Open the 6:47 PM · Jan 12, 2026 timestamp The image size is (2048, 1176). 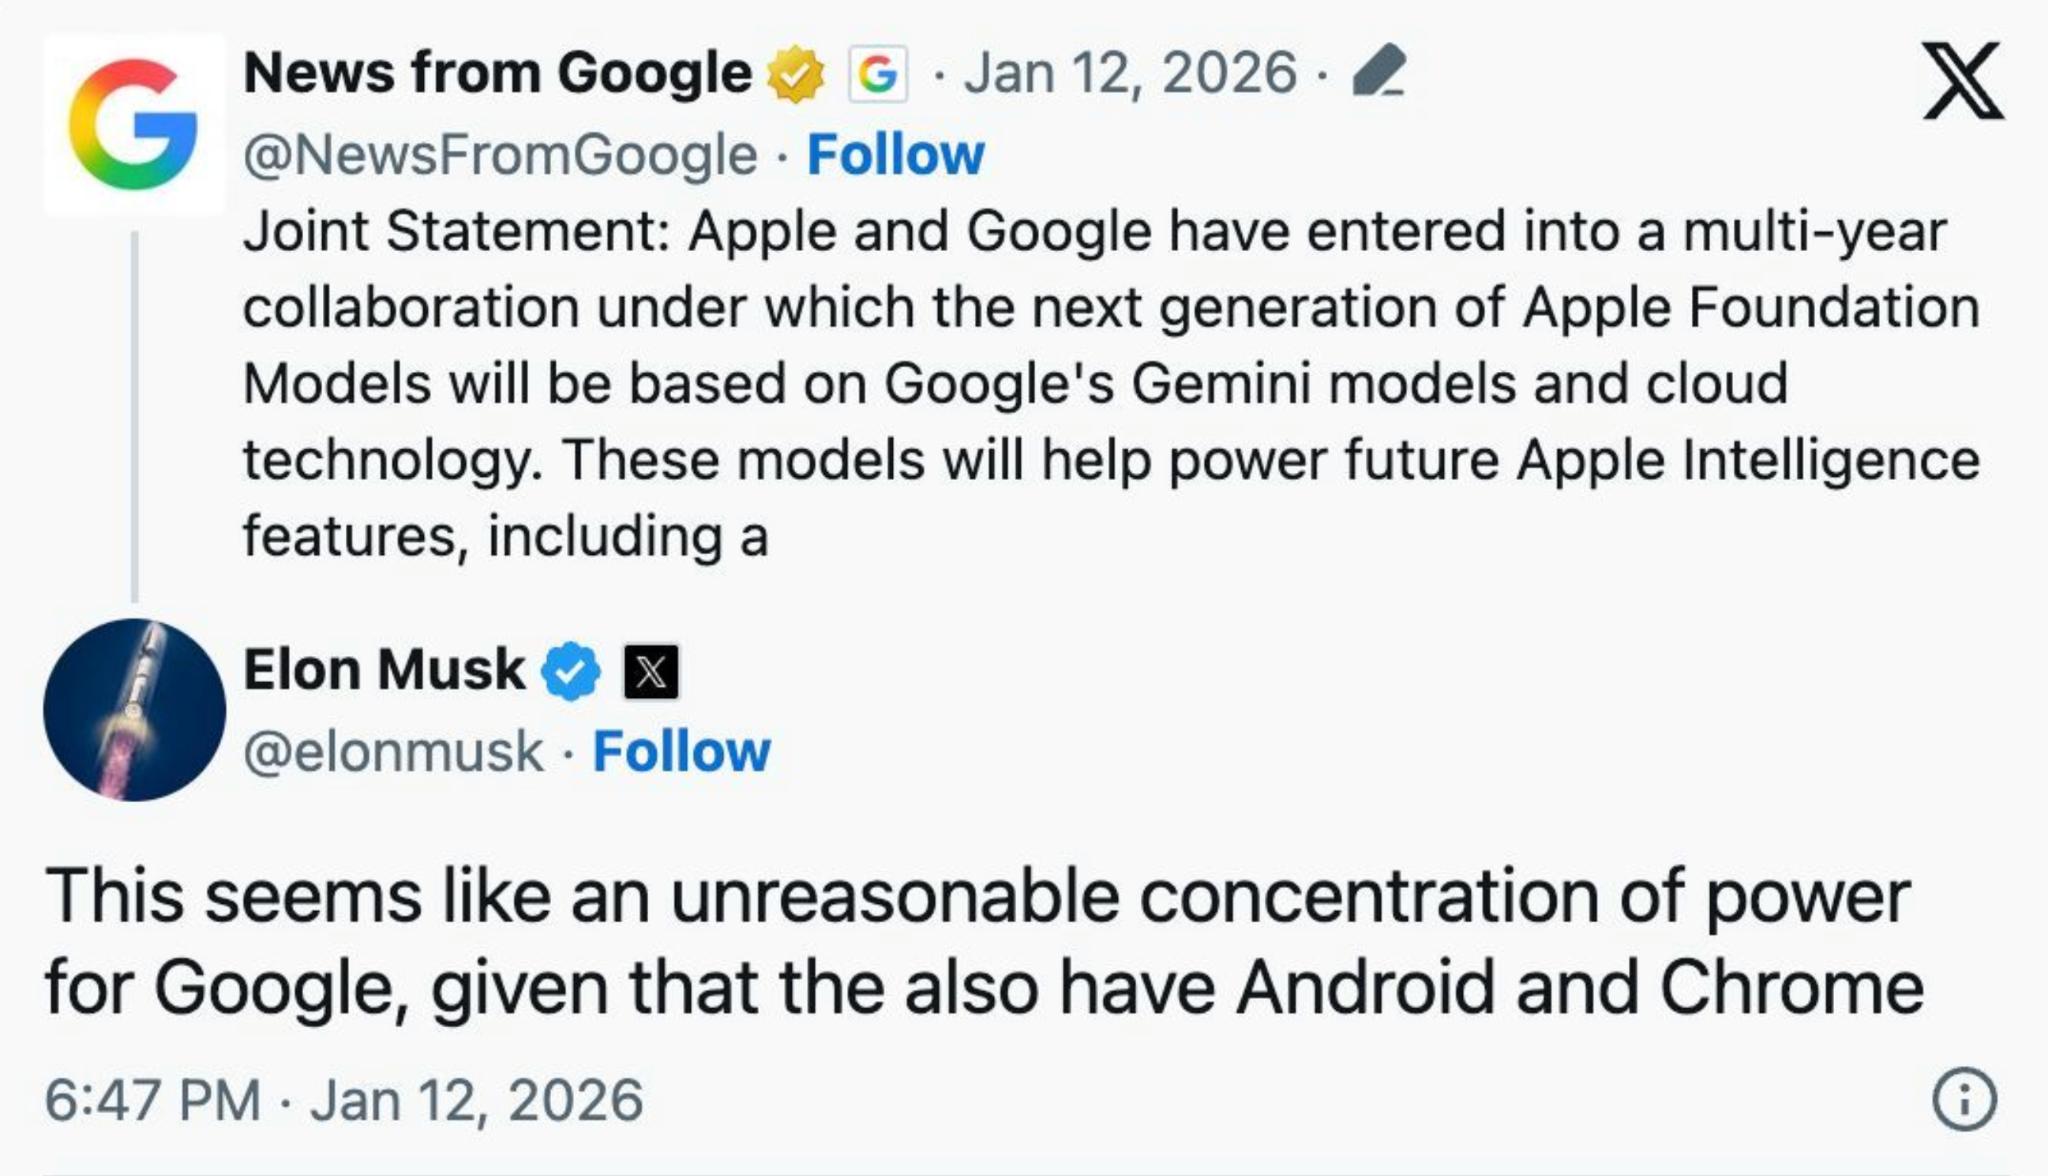click(x=344, y=1100)
